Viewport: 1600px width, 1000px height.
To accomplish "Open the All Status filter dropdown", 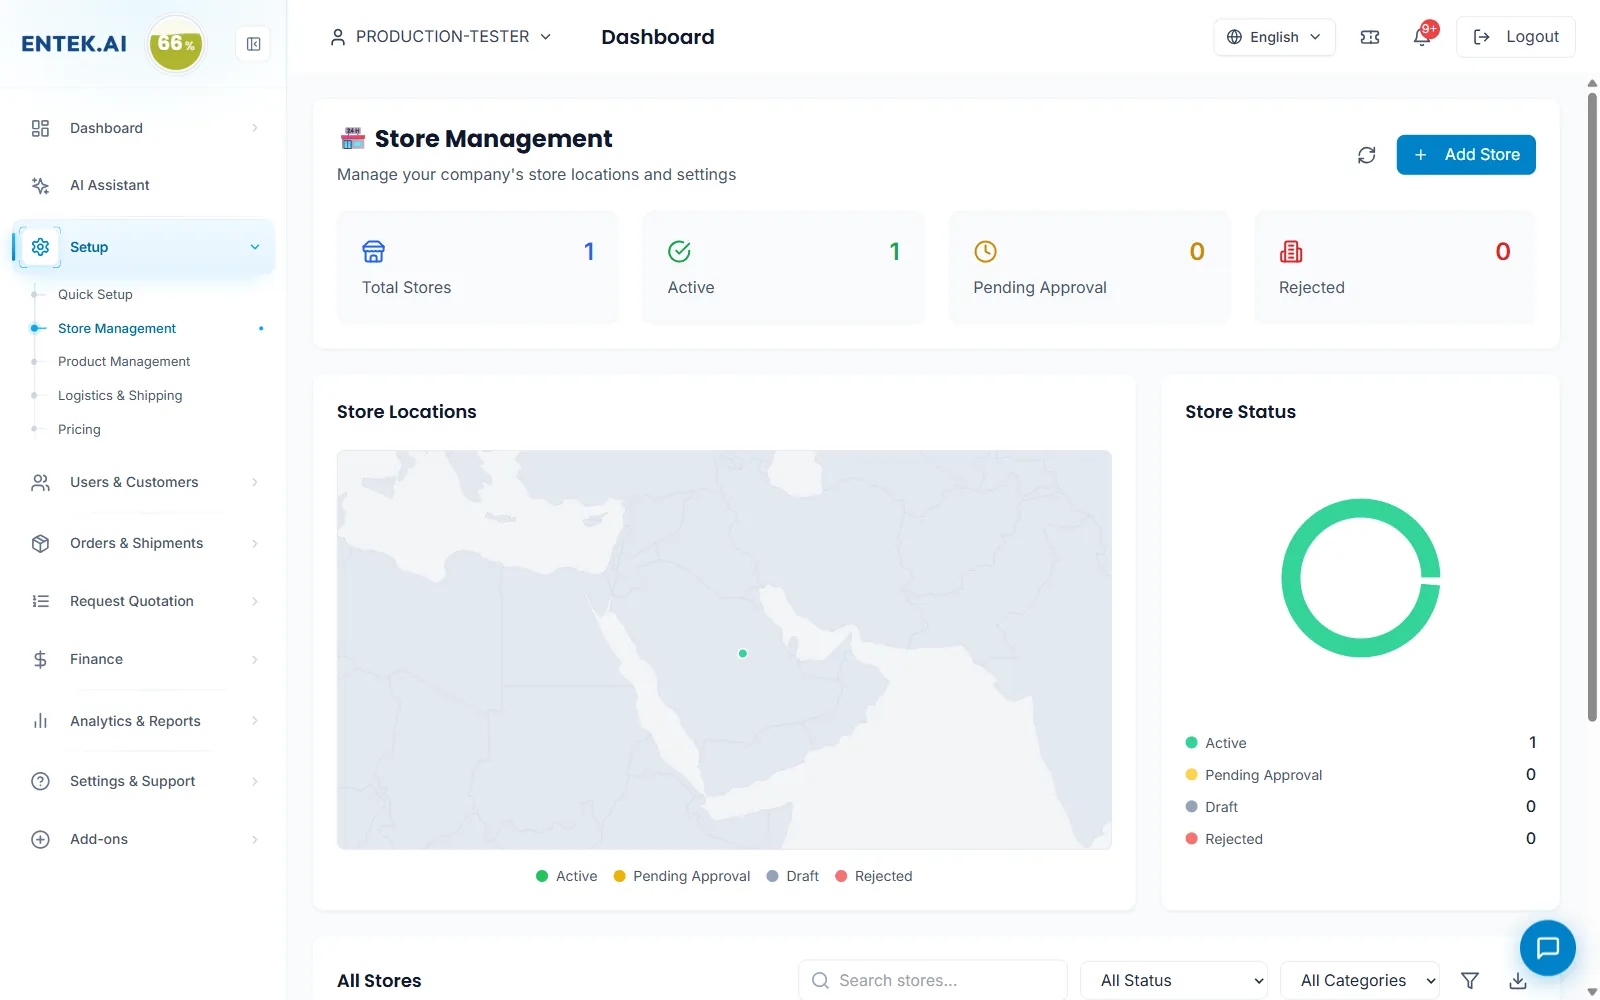I will (1174, 981).
